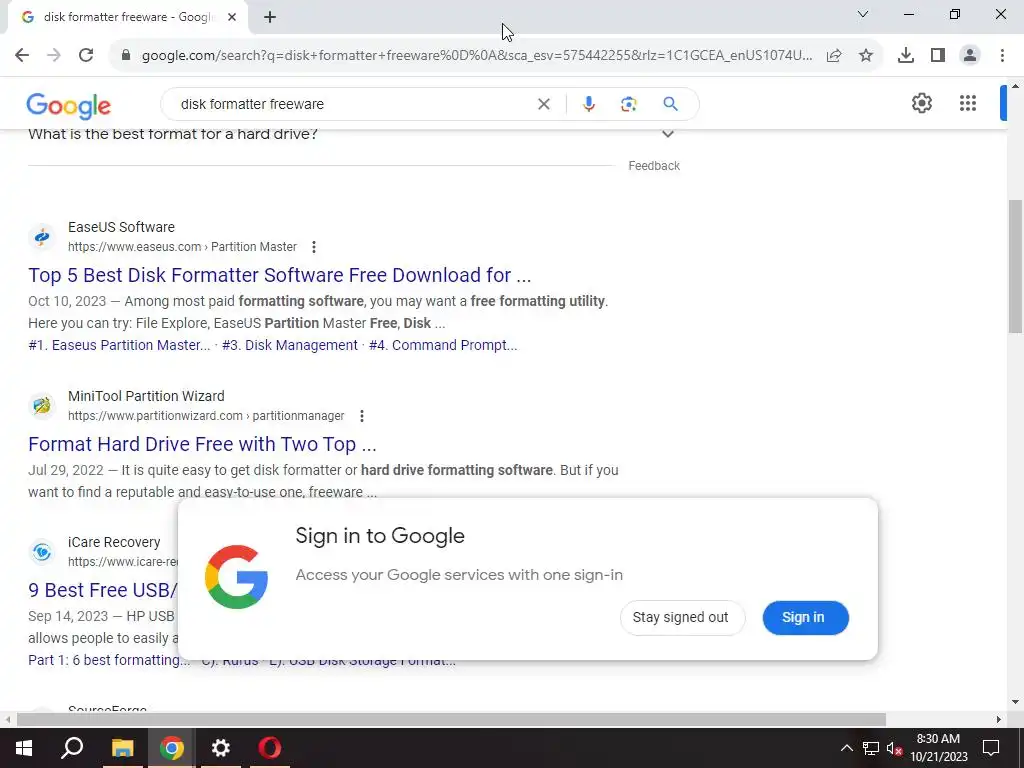Click the horizontal scrollbar thumb
Screen dimensions: 1024x768
(451, 720)
